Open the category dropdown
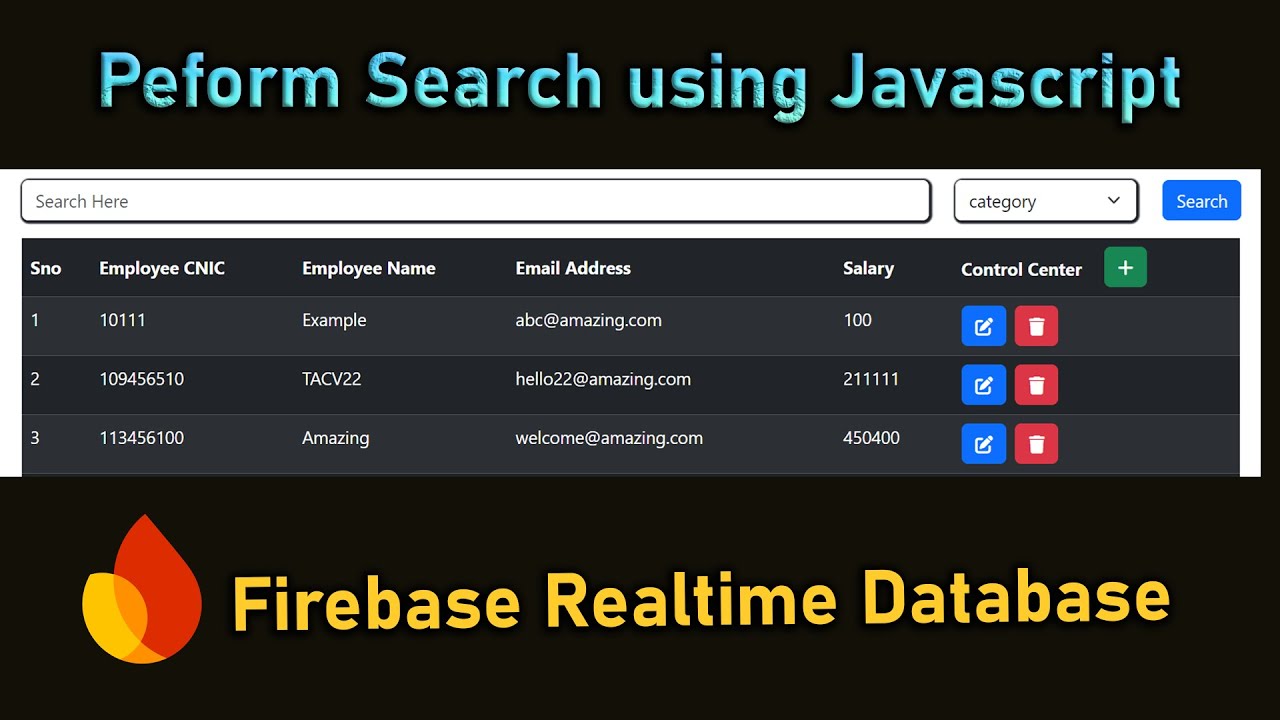The width and height of the screenshot is (1280, 720). 1046,201
